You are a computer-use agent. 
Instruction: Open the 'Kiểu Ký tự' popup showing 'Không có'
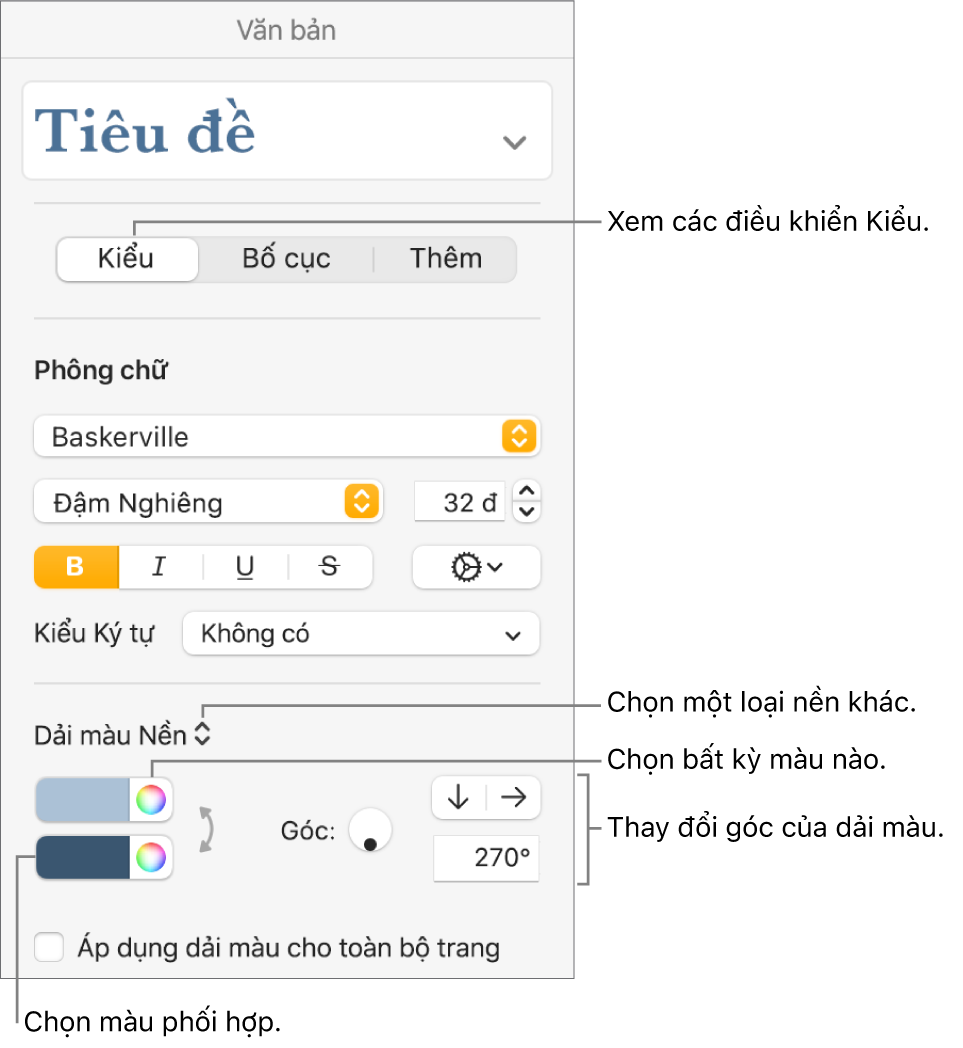pyautogui.click(x=360, y=633)
